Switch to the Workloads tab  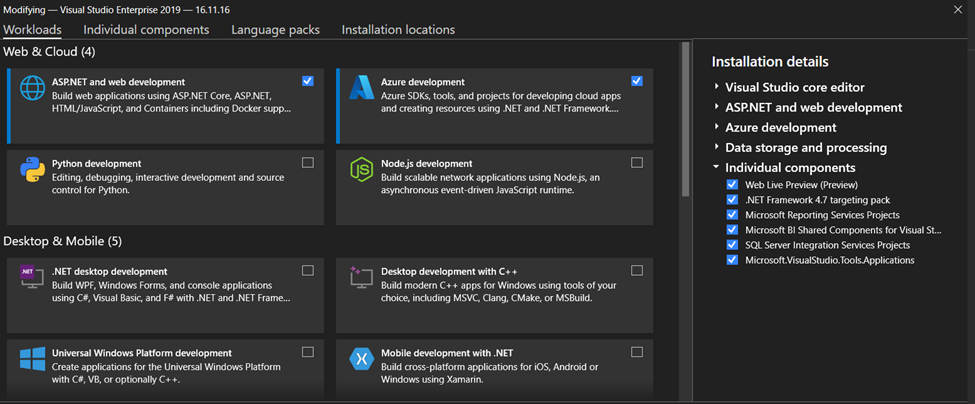point(32,29)
